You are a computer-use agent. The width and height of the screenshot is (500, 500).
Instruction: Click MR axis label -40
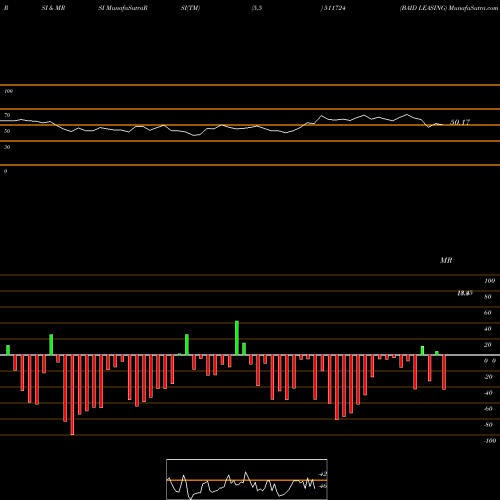[488, 393]
